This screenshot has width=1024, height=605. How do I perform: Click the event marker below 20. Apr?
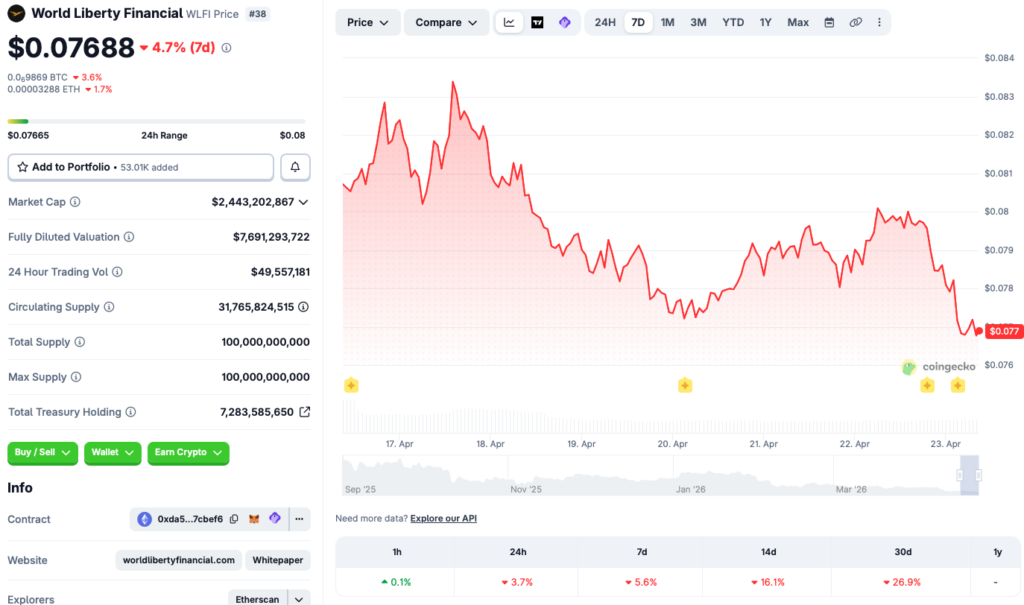click(685, 385)
